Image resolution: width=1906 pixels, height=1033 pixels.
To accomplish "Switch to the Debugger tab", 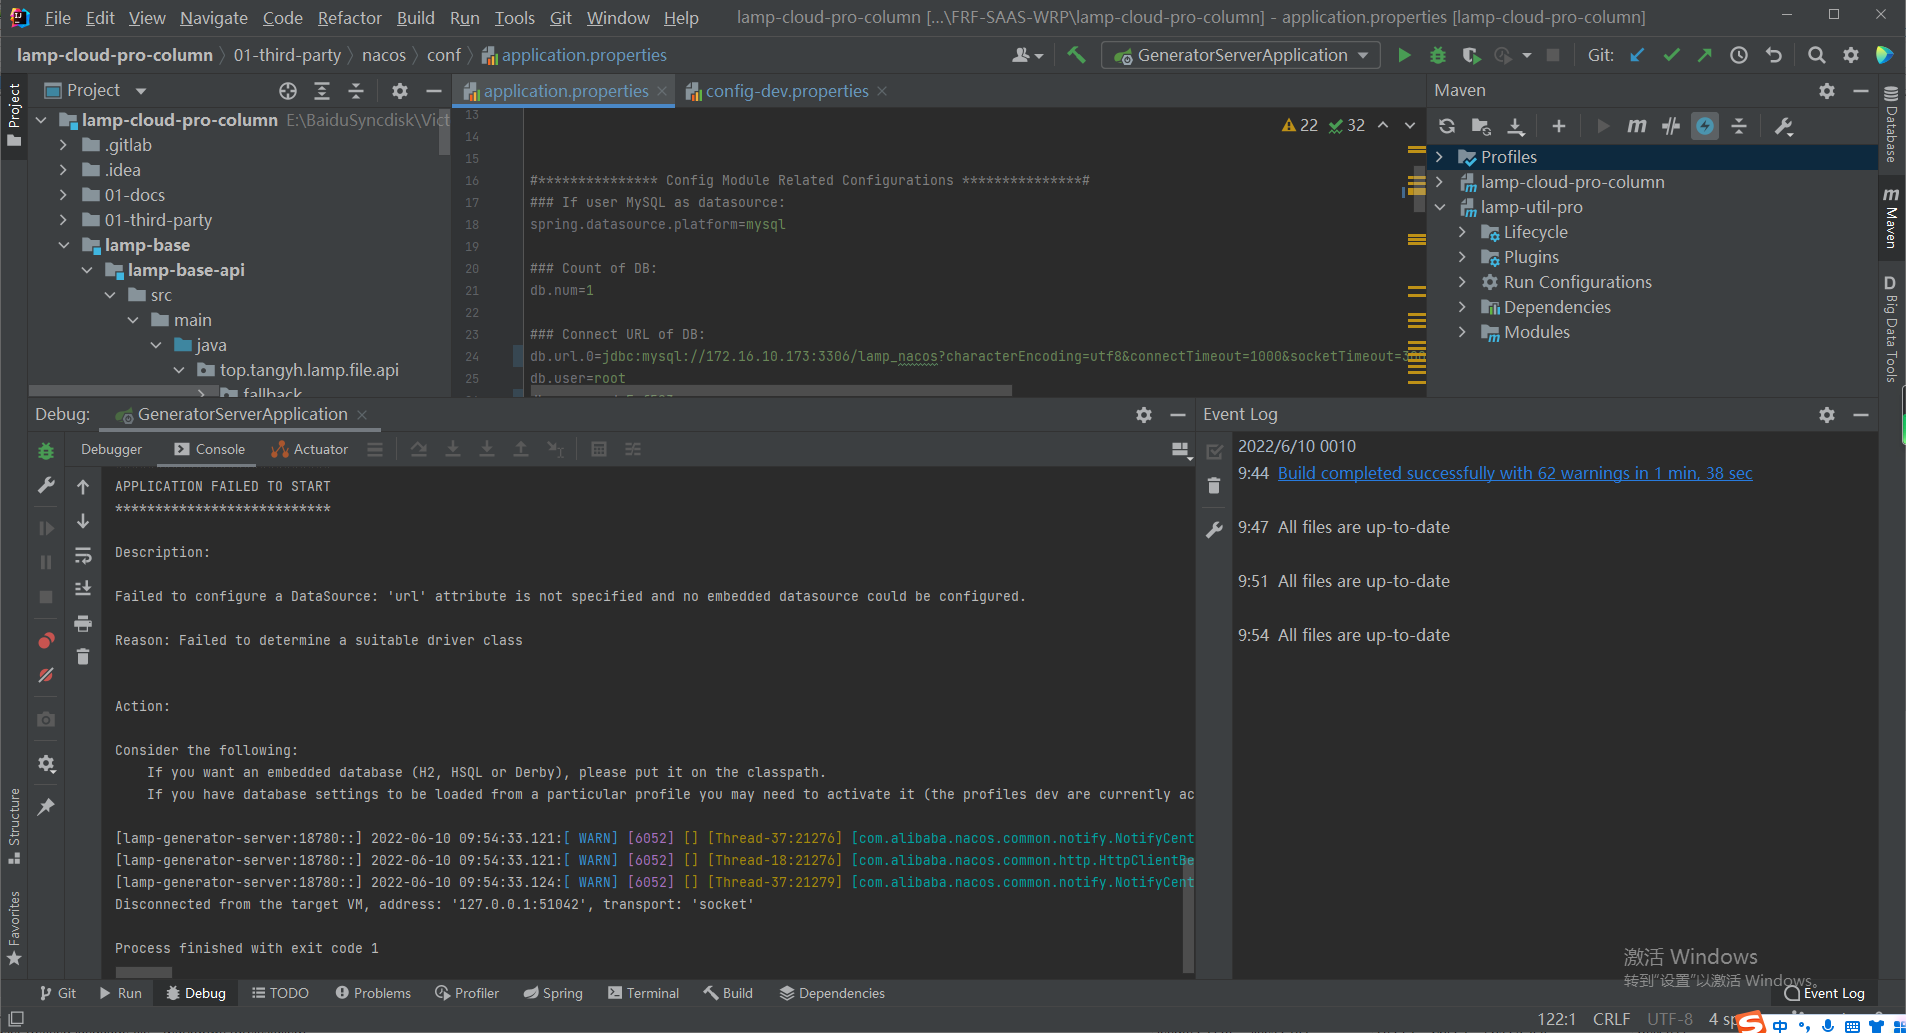I will pos(111,449).
